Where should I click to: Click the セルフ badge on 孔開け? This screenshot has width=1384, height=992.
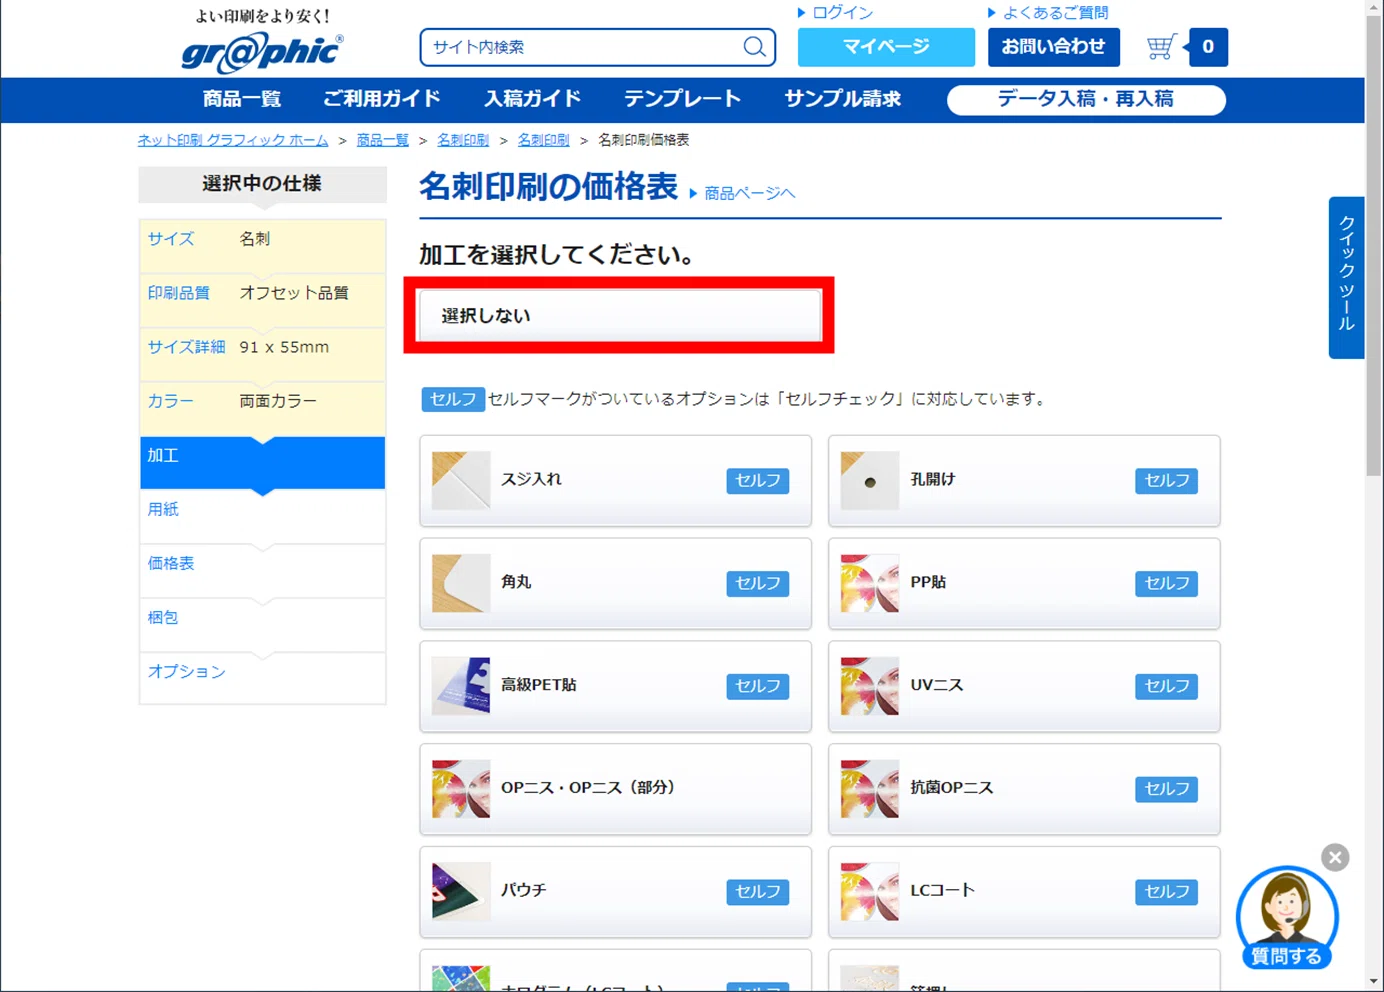[1166, 481]
